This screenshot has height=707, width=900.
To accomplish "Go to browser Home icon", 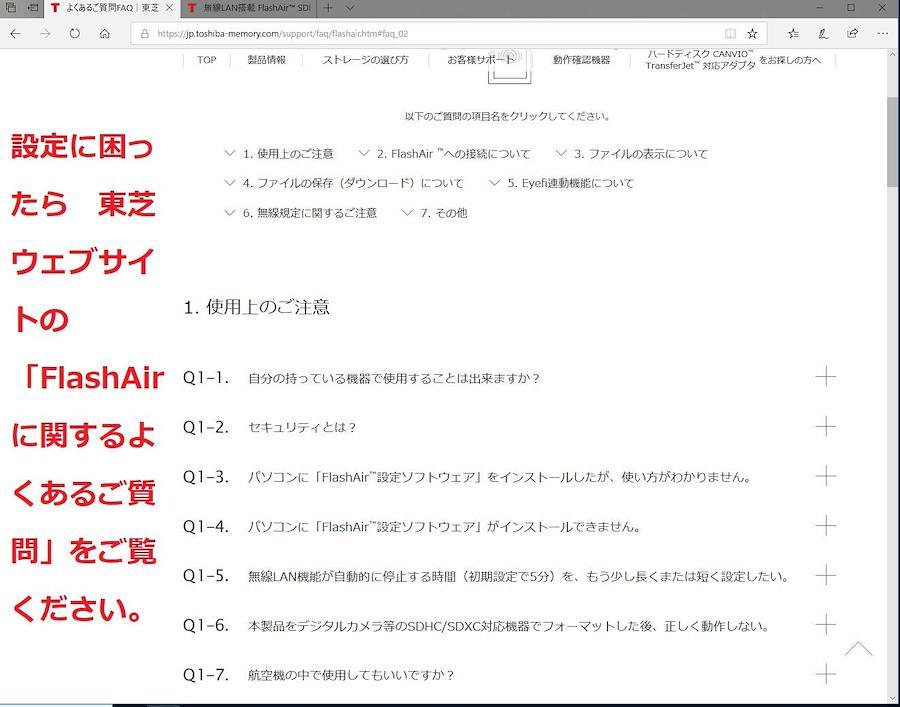I will [x=104, y=34].
